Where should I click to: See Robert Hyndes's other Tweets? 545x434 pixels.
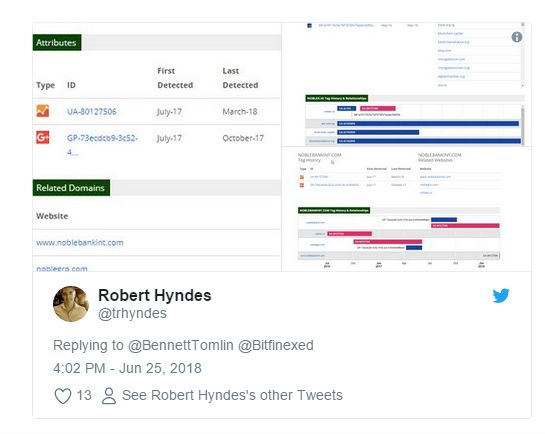click(232, 395)
